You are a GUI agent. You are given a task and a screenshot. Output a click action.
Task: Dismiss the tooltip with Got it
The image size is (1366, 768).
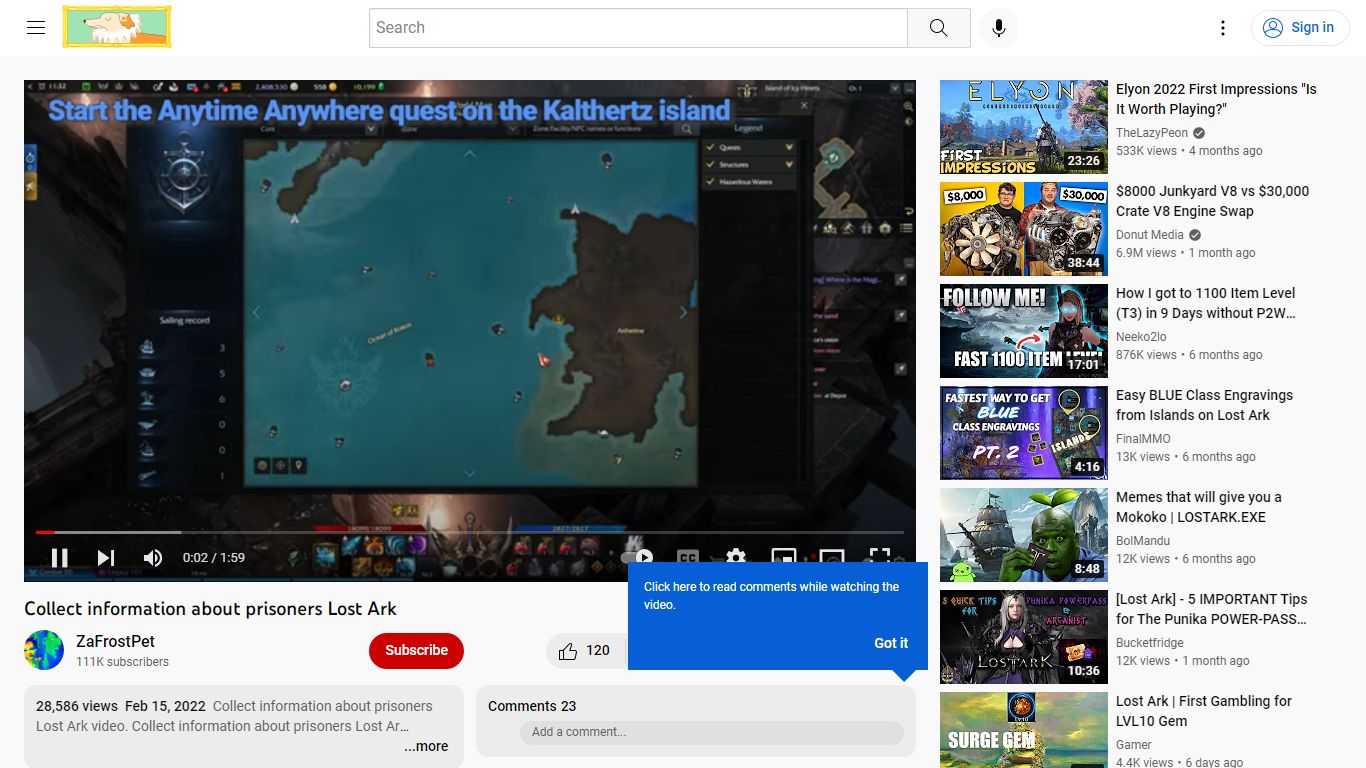coord(891,643)
